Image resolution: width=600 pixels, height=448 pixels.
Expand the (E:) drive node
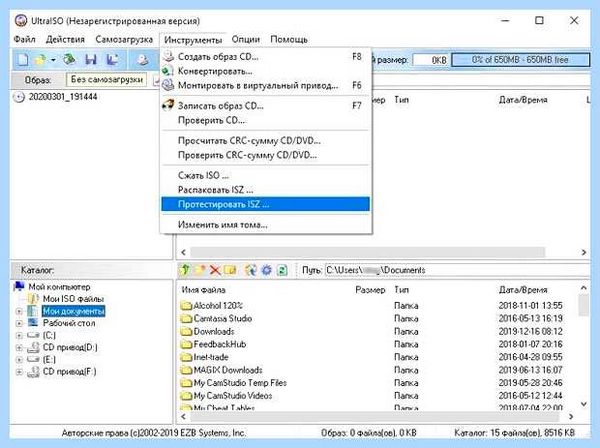[19, 360]
